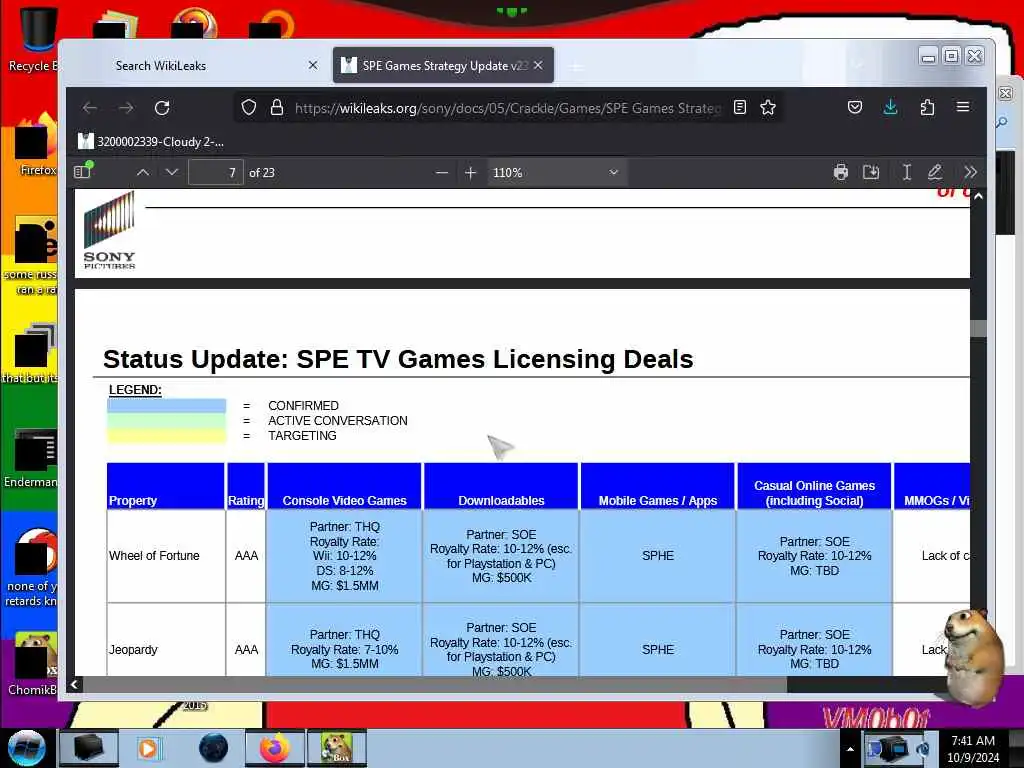This screenshot has width=1024, height=768.
Task: Click Status Update page heading
Action: pyautogui.click(x=398, y=359)
